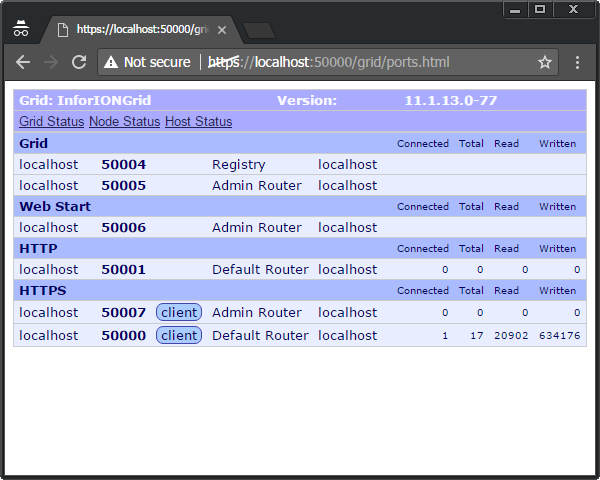Viewport: 600px width, 480px height.
Task: Open the Grid Status link
Action: (x=51, y=122)
